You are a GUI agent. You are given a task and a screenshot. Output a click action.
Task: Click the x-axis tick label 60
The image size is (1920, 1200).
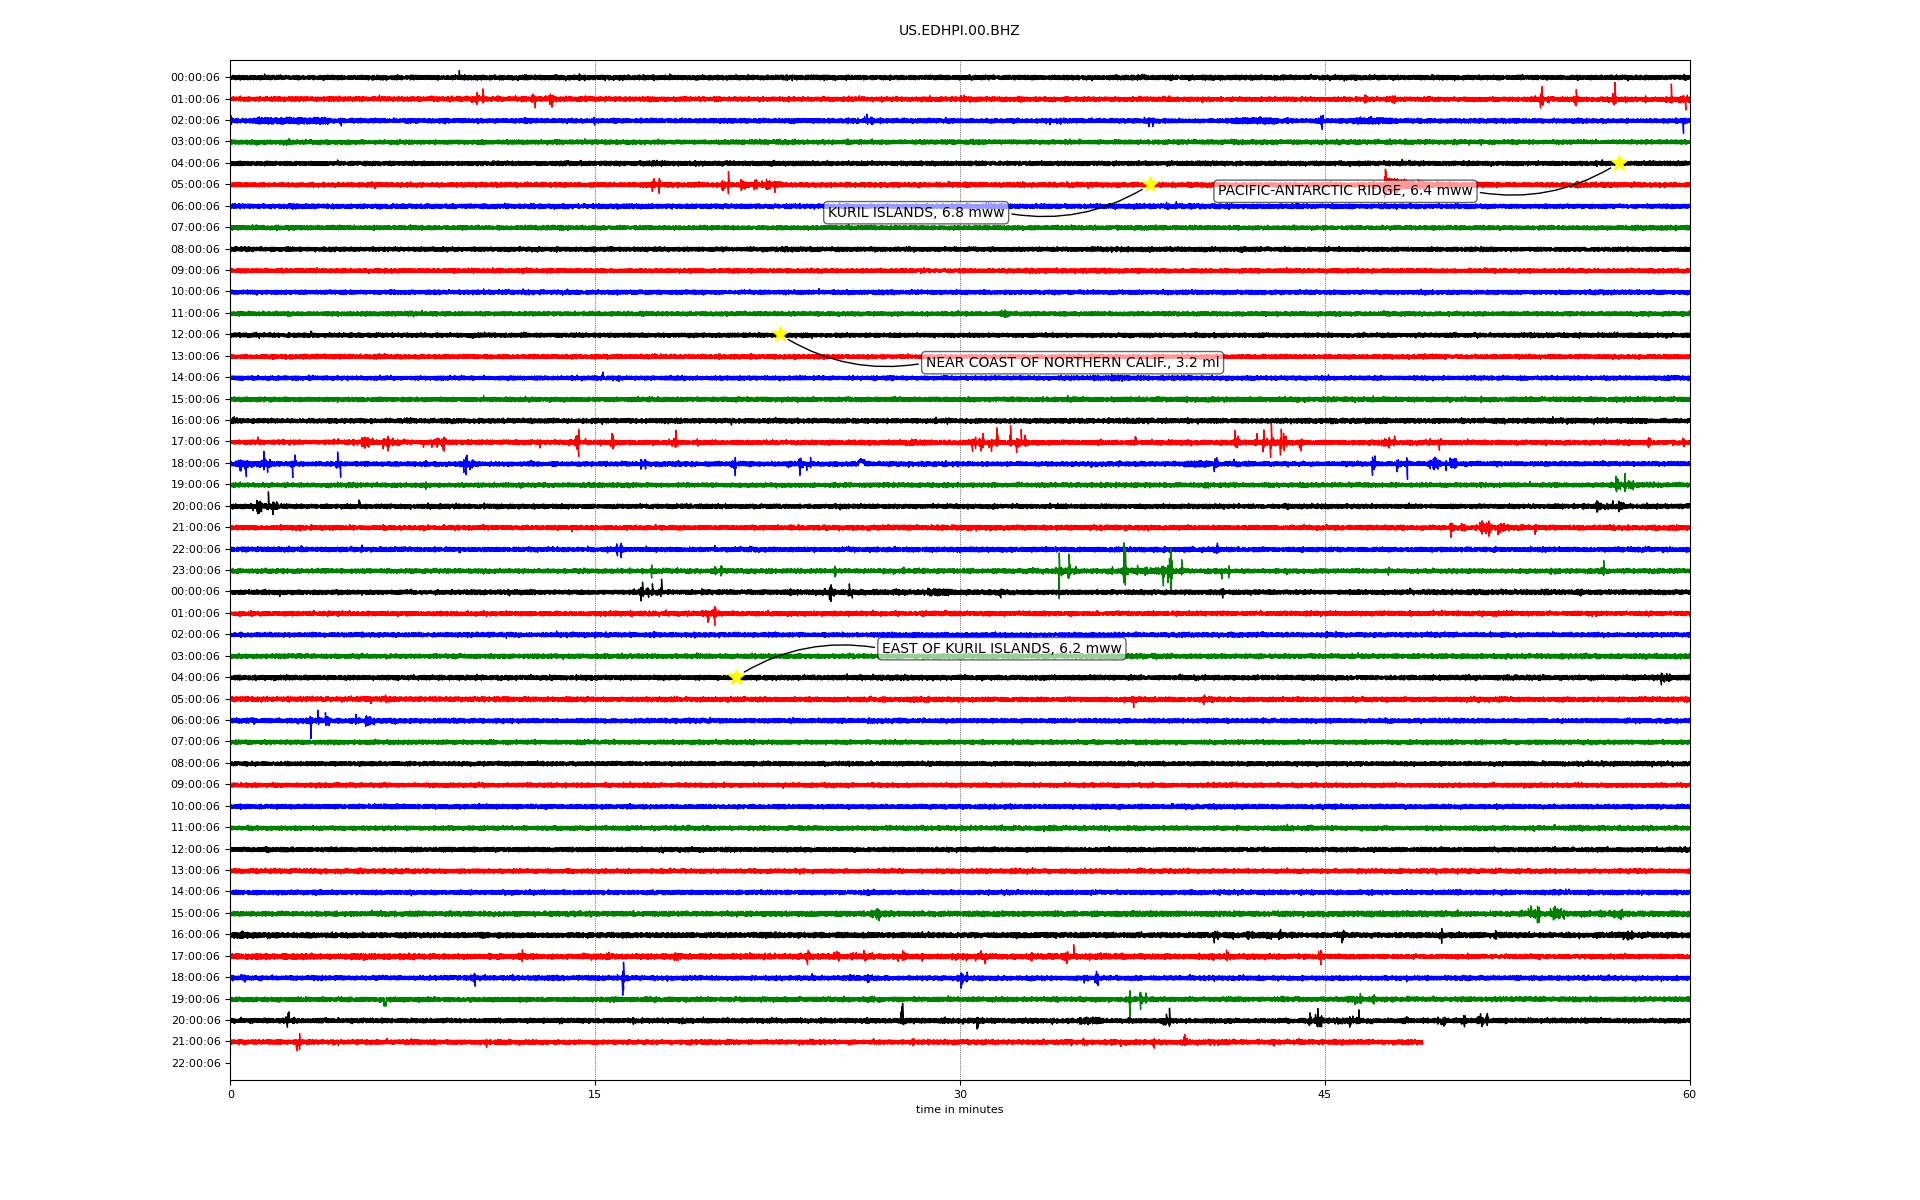pyautogui.click(x=1689, y=1094)
